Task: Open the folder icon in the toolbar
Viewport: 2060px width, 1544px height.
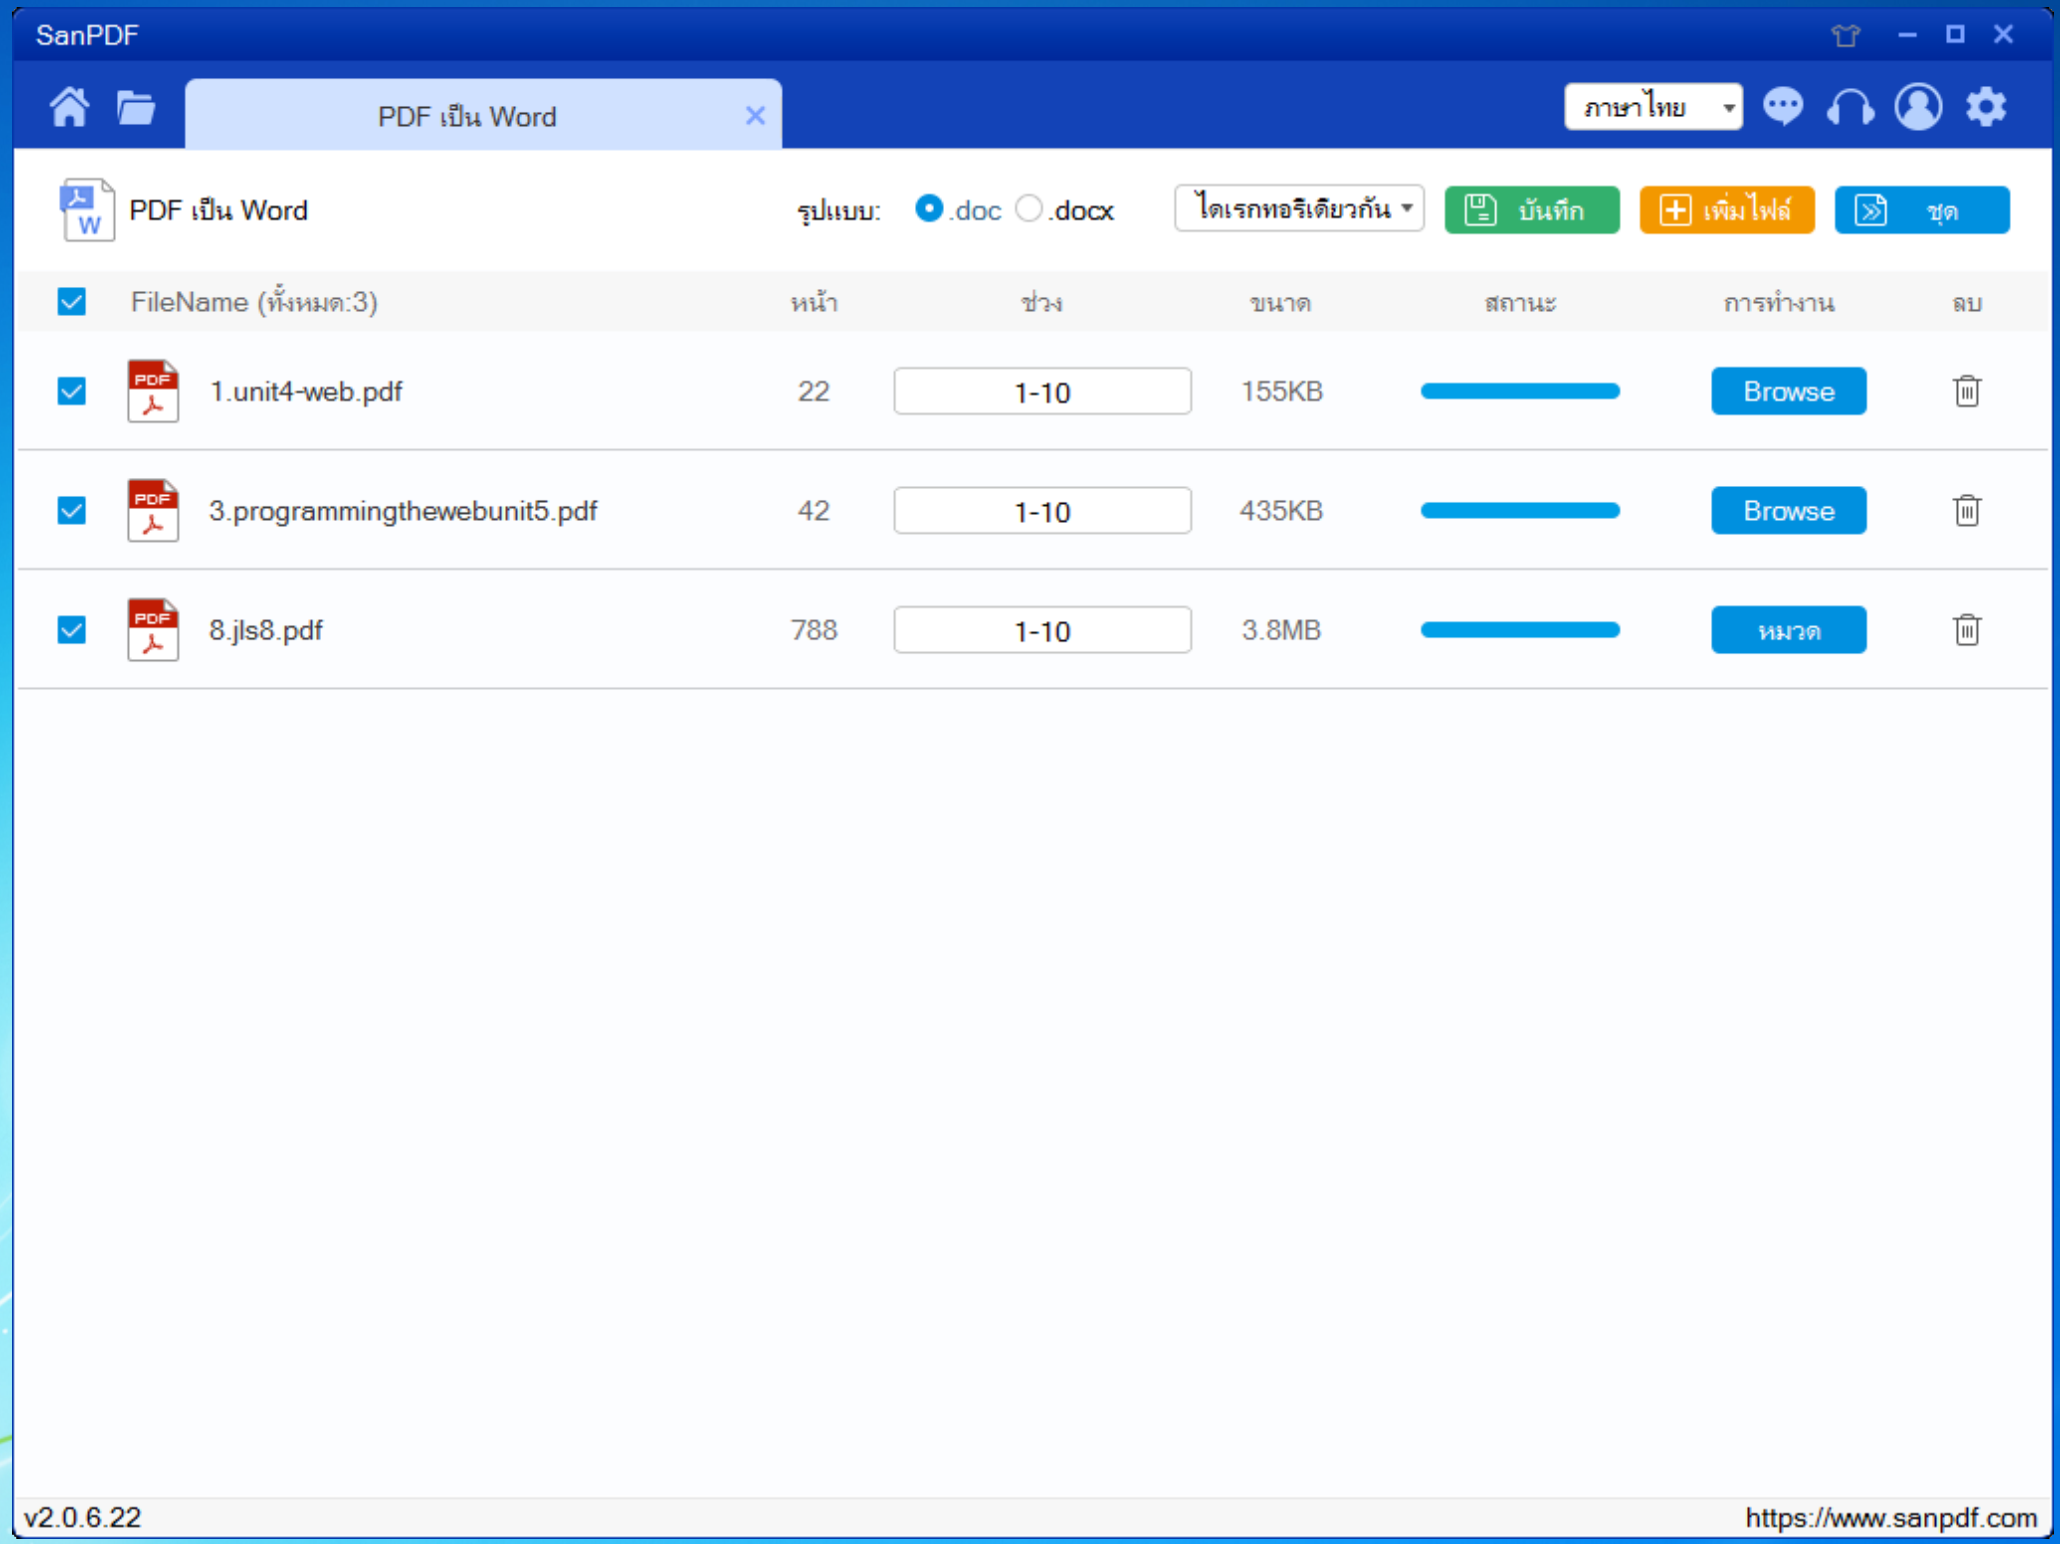Action: click(x=135, y=107)
